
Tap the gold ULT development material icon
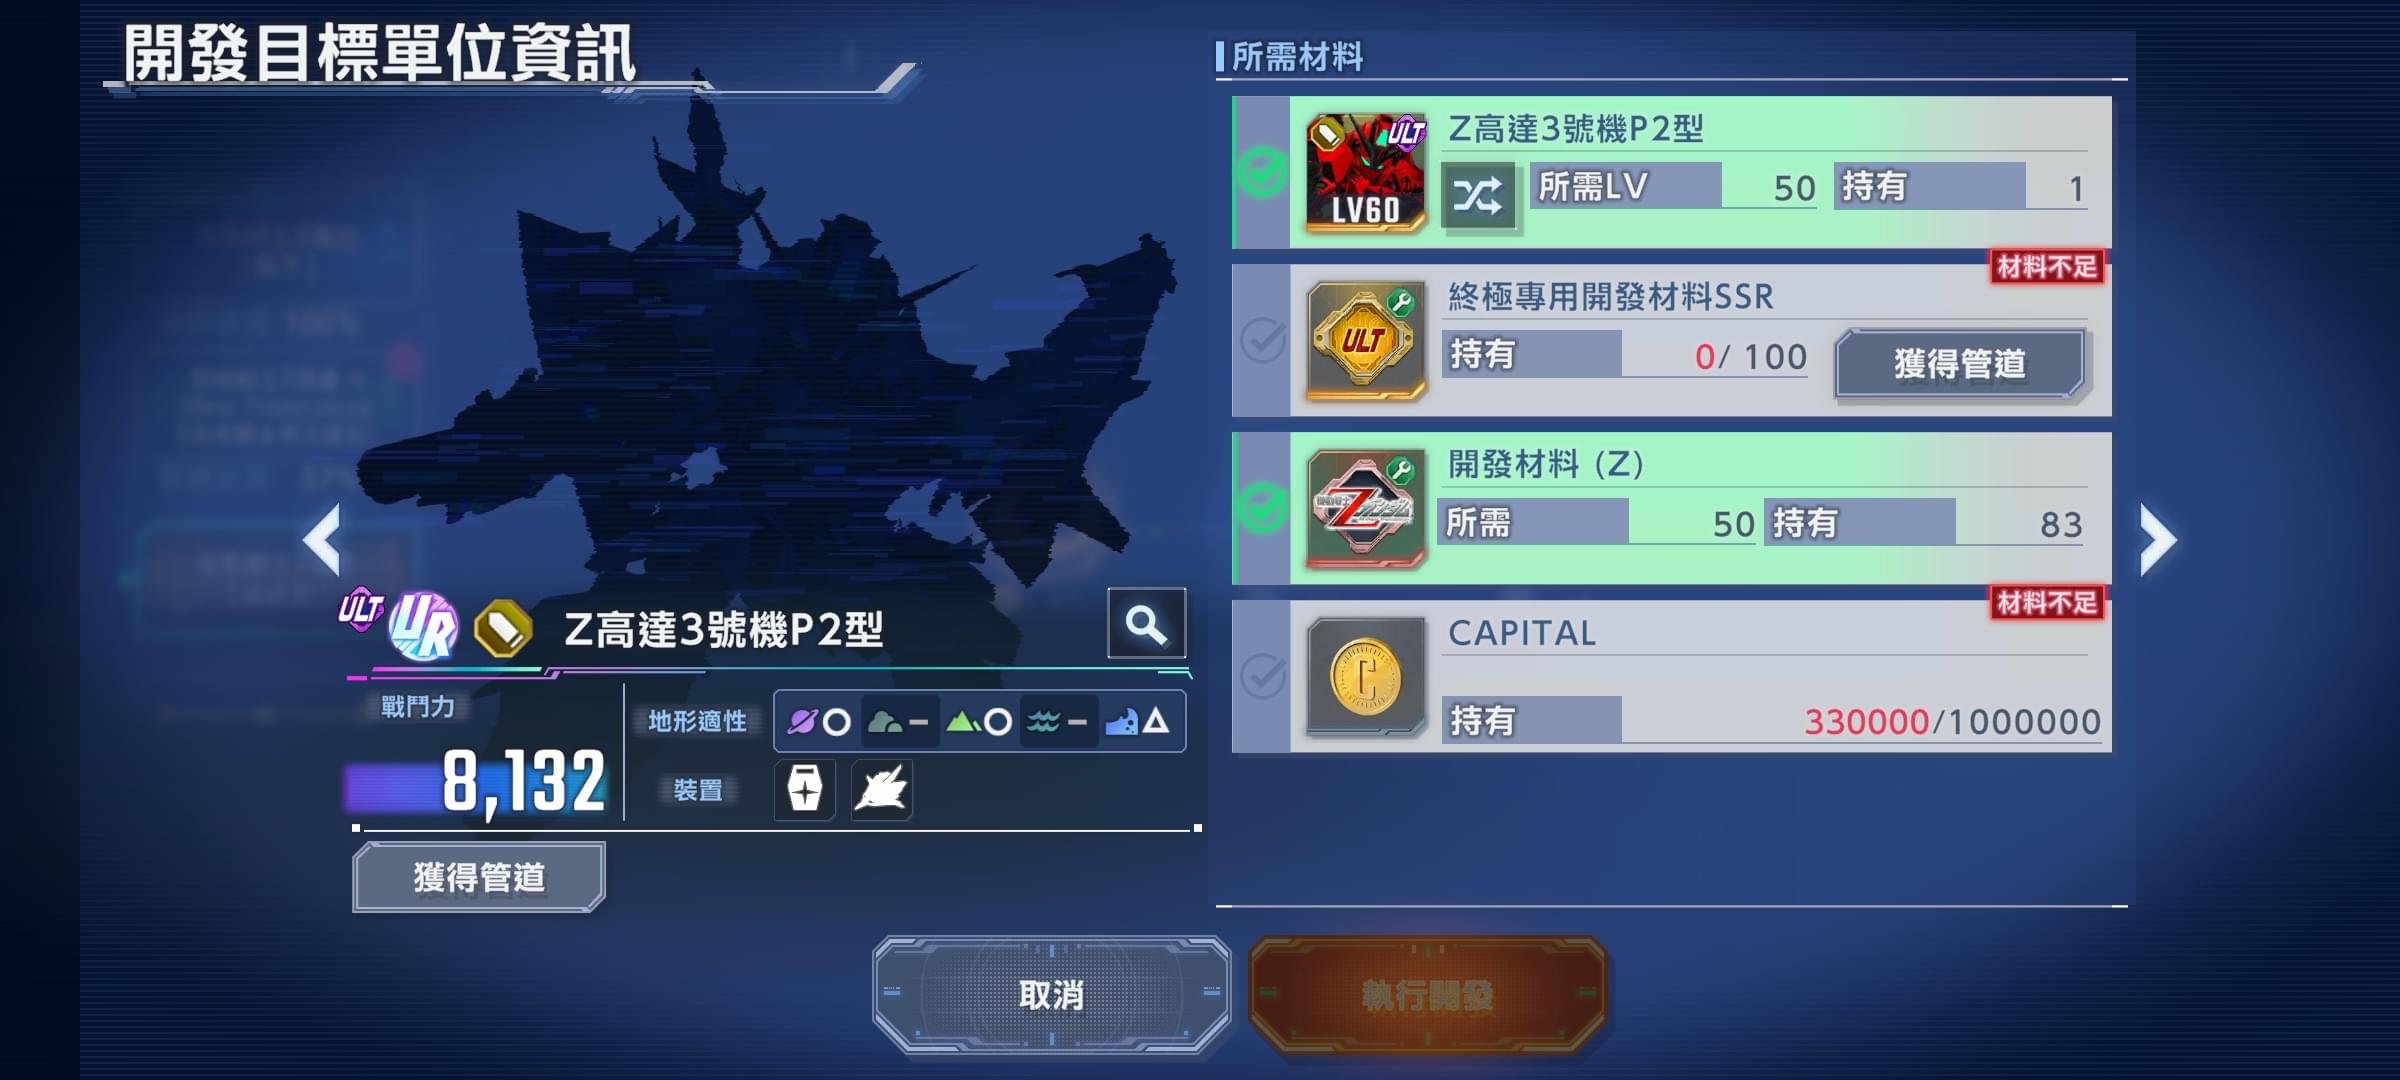pos(1365,340)
